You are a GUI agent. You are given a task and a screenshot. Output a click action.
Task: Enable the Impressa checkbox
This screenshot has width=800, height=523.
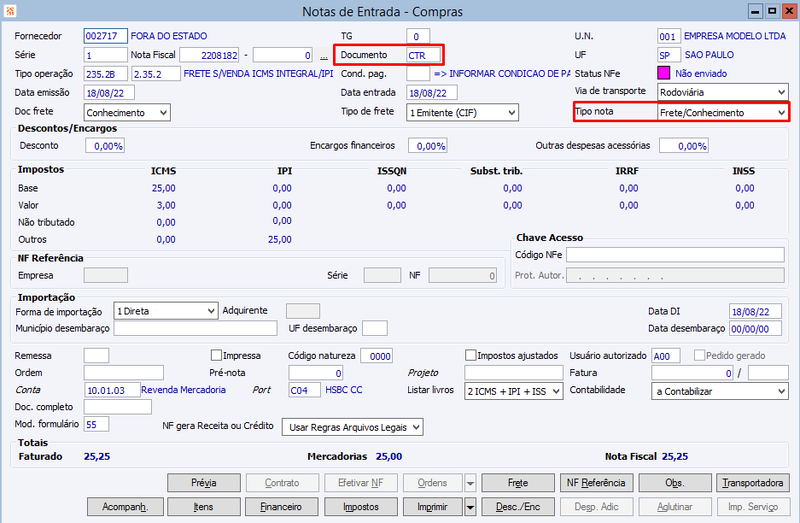point(216,355)
